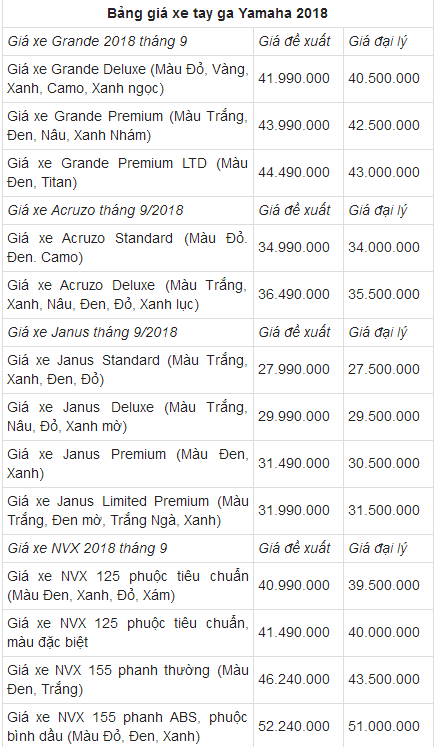This screenshot has width=439, height=747.
Task: Select the Janus Standard row name
Action: (x=128, y=369)
